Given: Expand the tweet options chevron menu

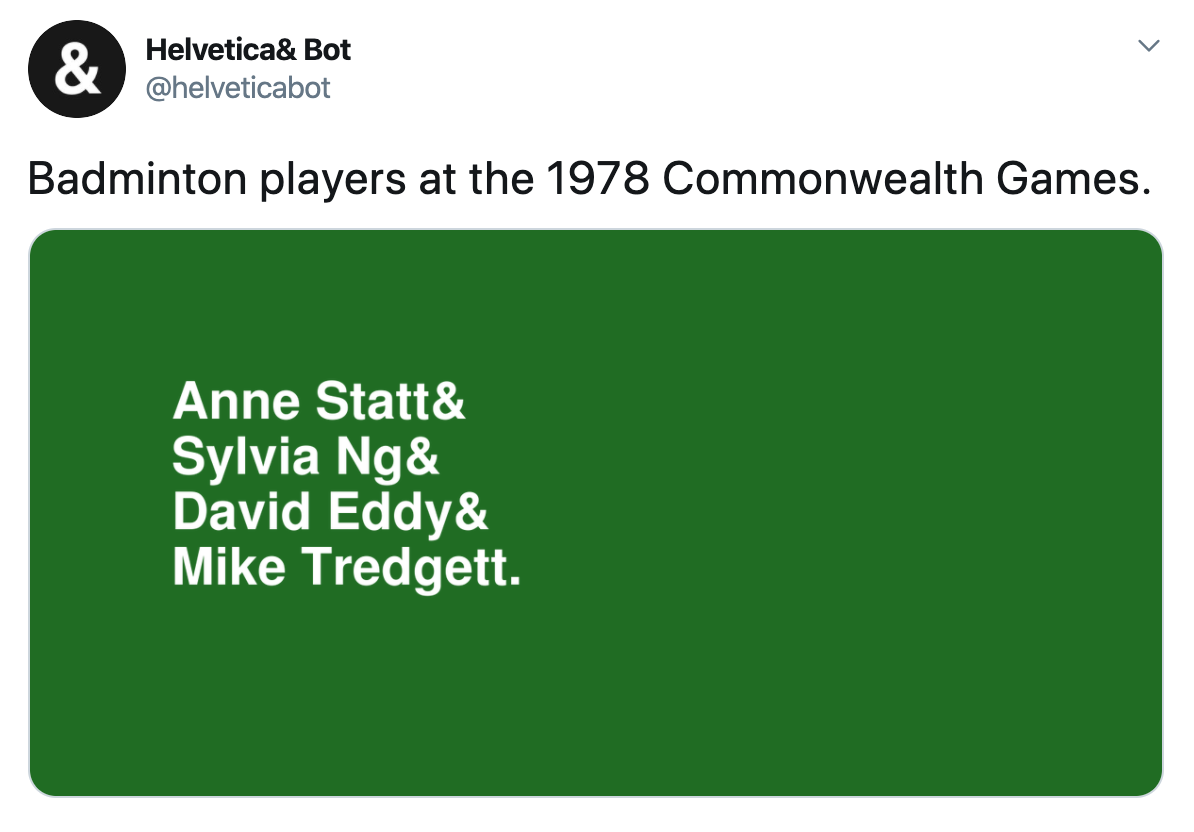Looking at the screenshot, I should [x=1148, y=46].
